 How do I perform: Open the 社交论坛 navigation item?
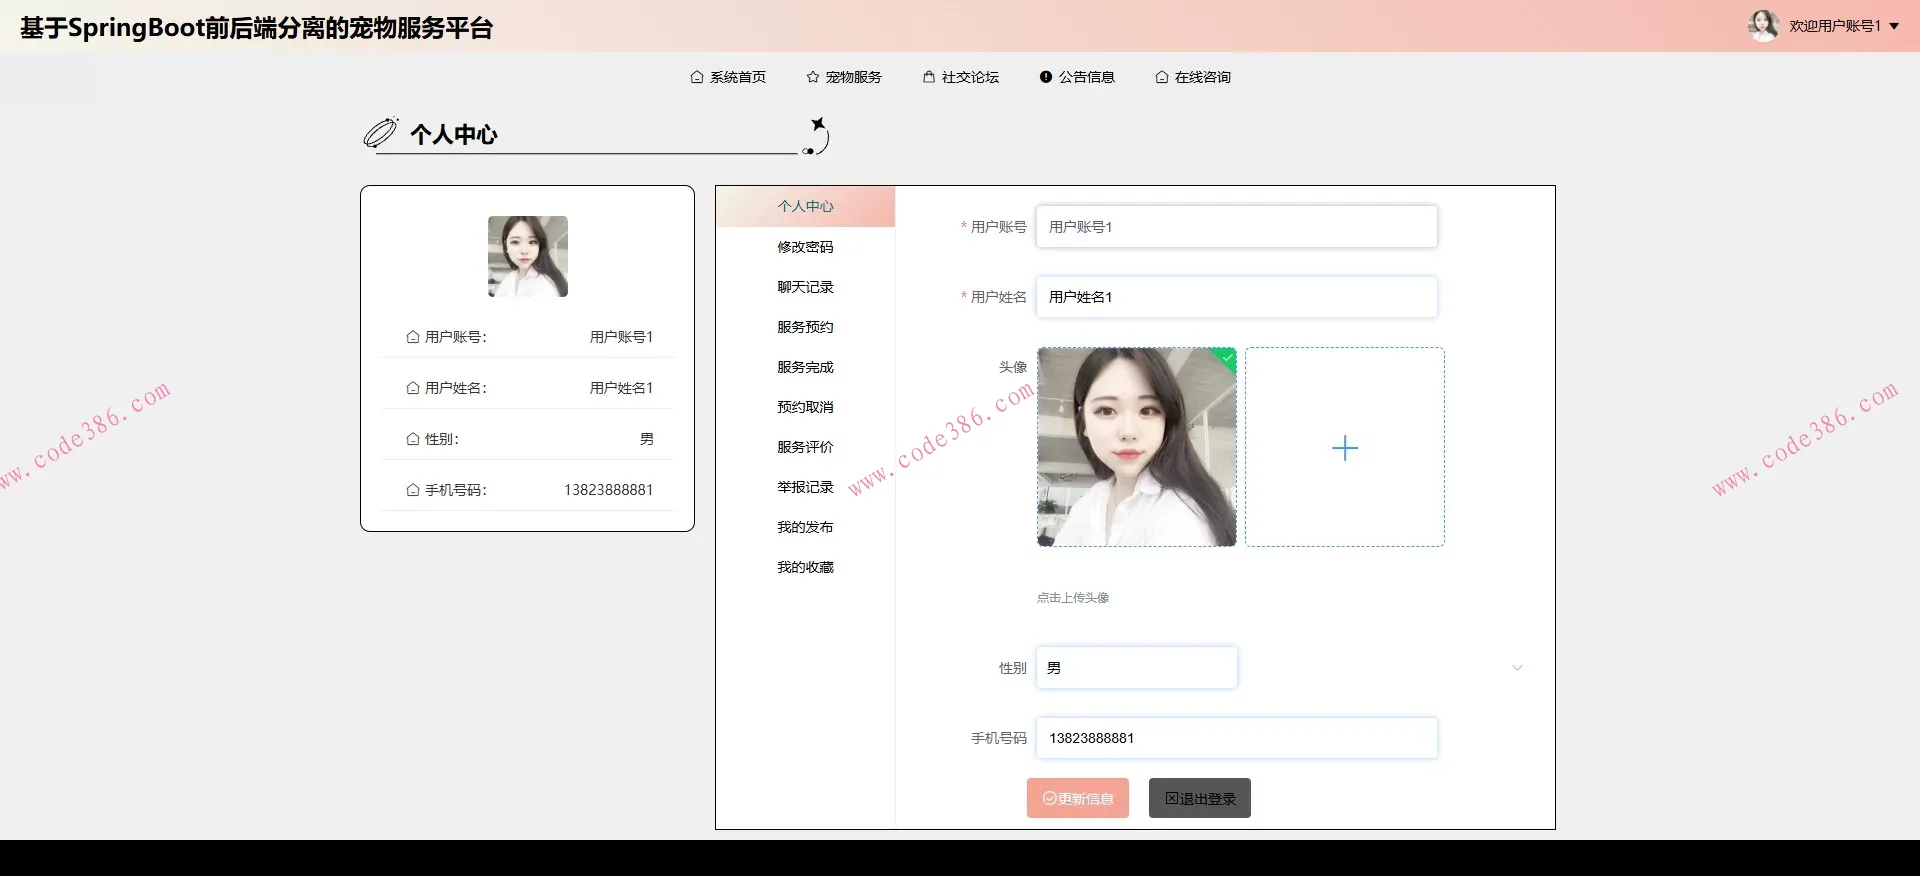(x=960, y=77)
